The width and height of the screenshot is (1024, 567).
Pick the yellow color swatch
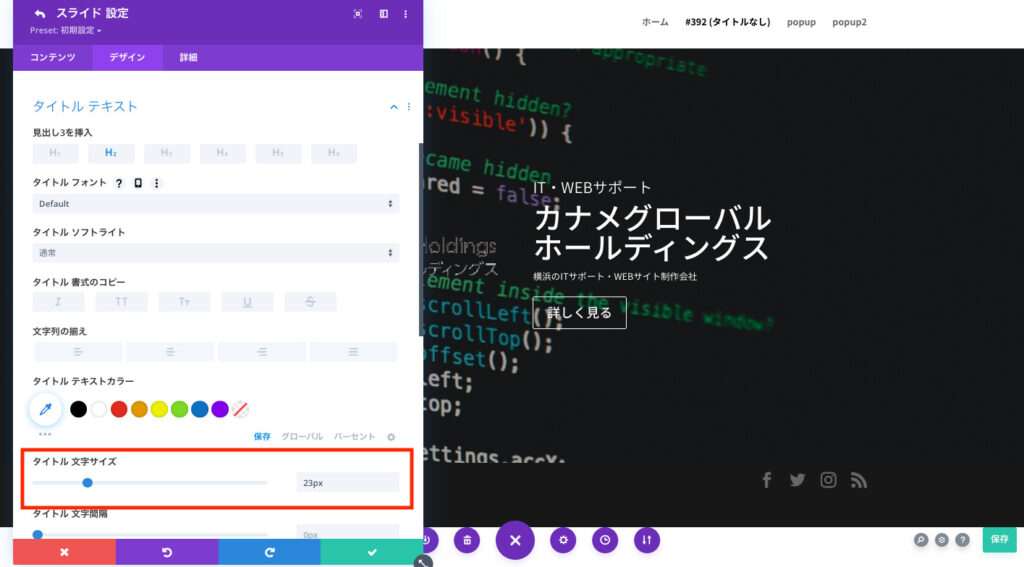click(x=159, y=410)
